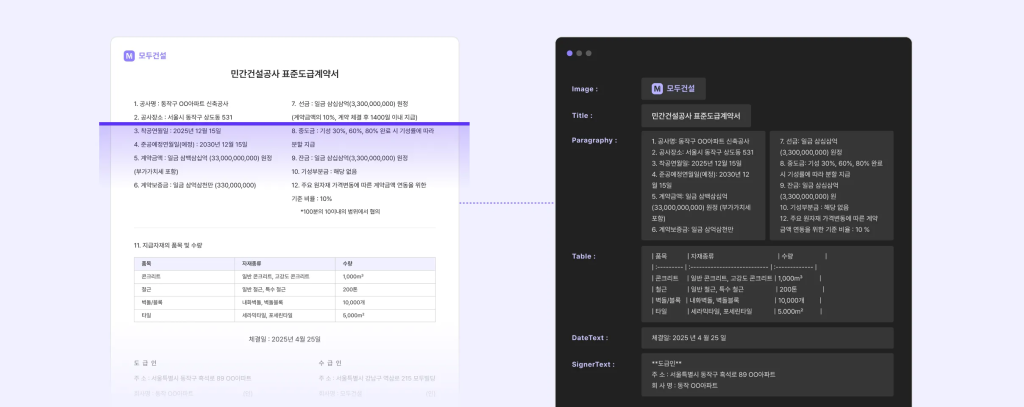Click the middle gray dot in the panel header
The image size is (1024, 407).
[580, 53]
